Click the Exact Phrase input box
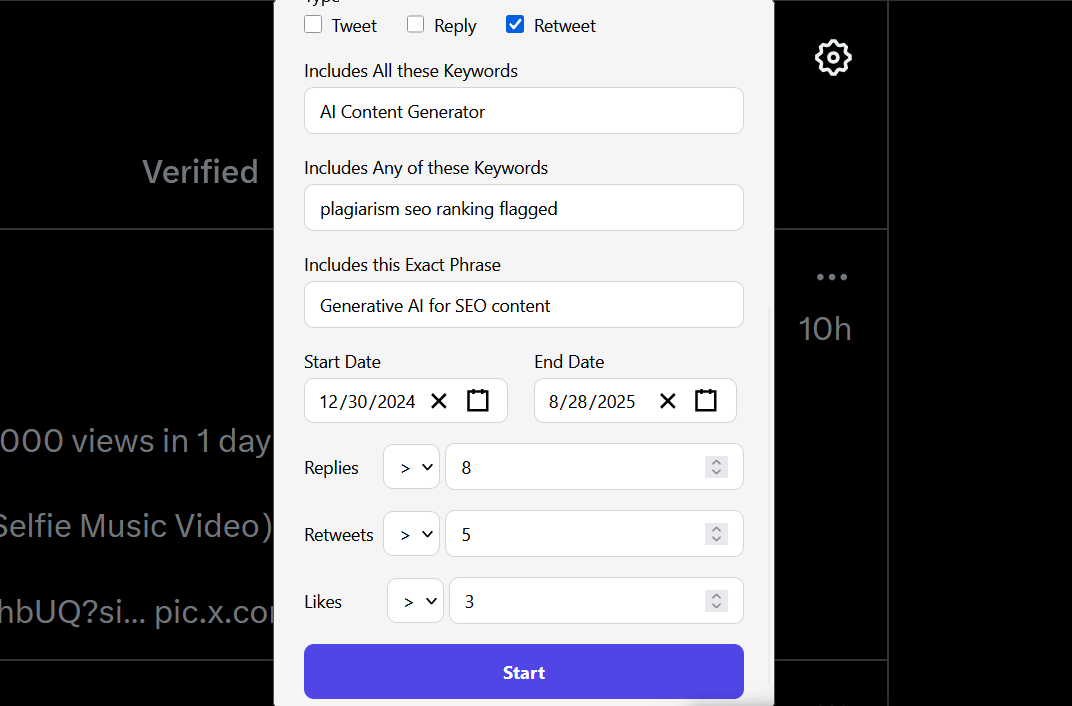 523,304
